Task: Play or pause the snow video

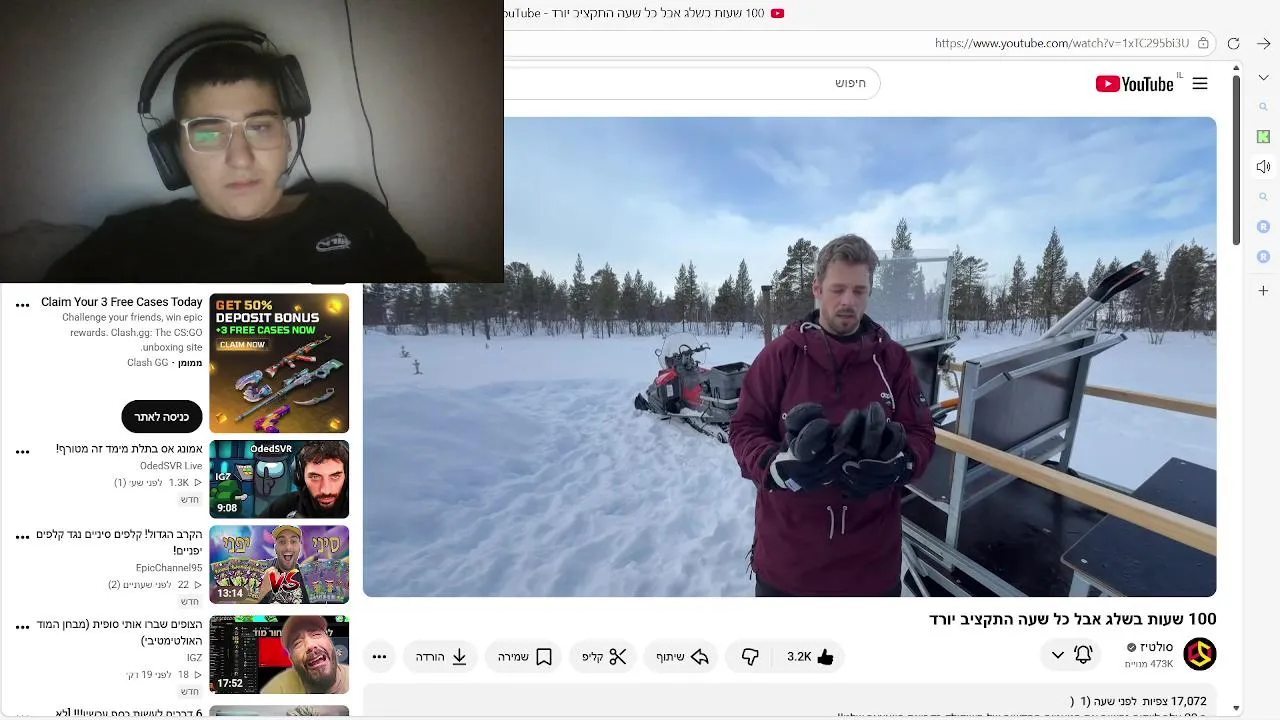Action: pyautogui.click(x=790, y=357)
